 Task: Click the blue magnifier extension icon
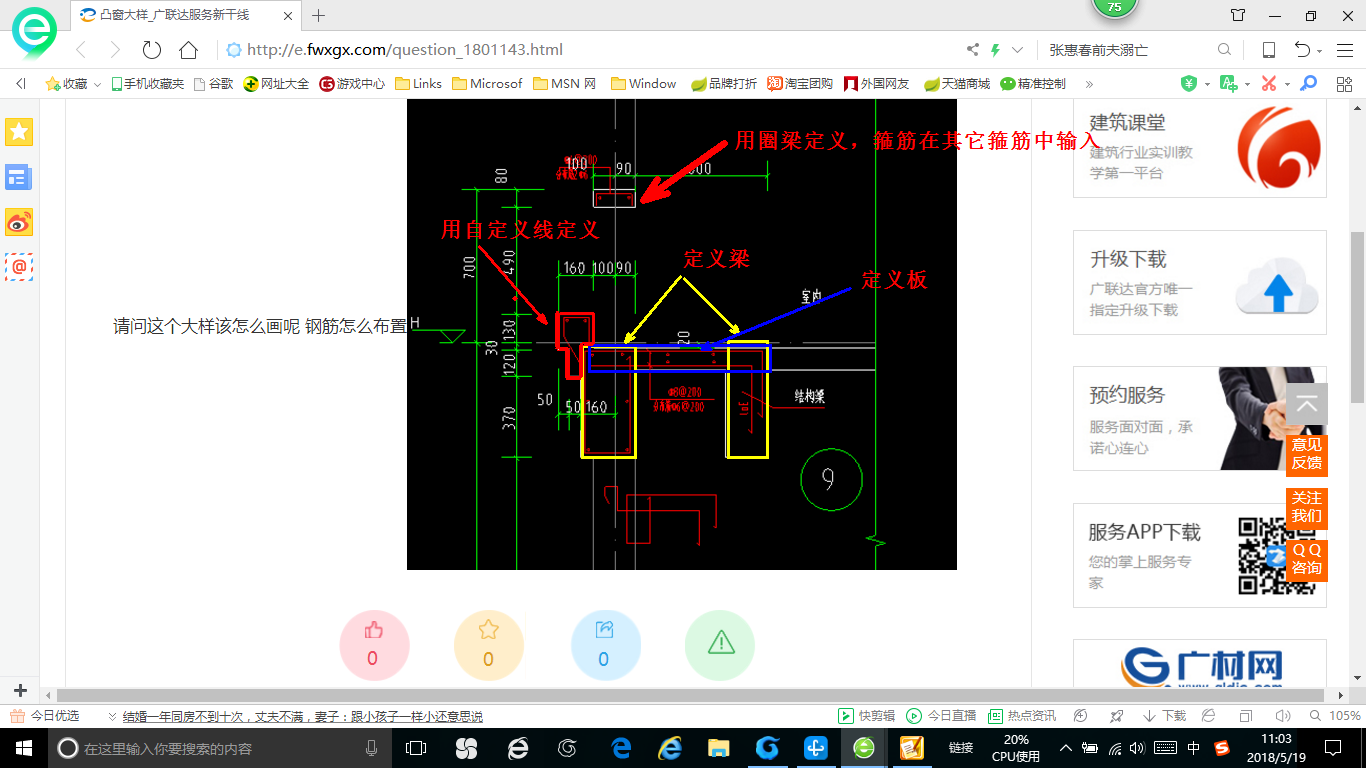pos(1308,84)
